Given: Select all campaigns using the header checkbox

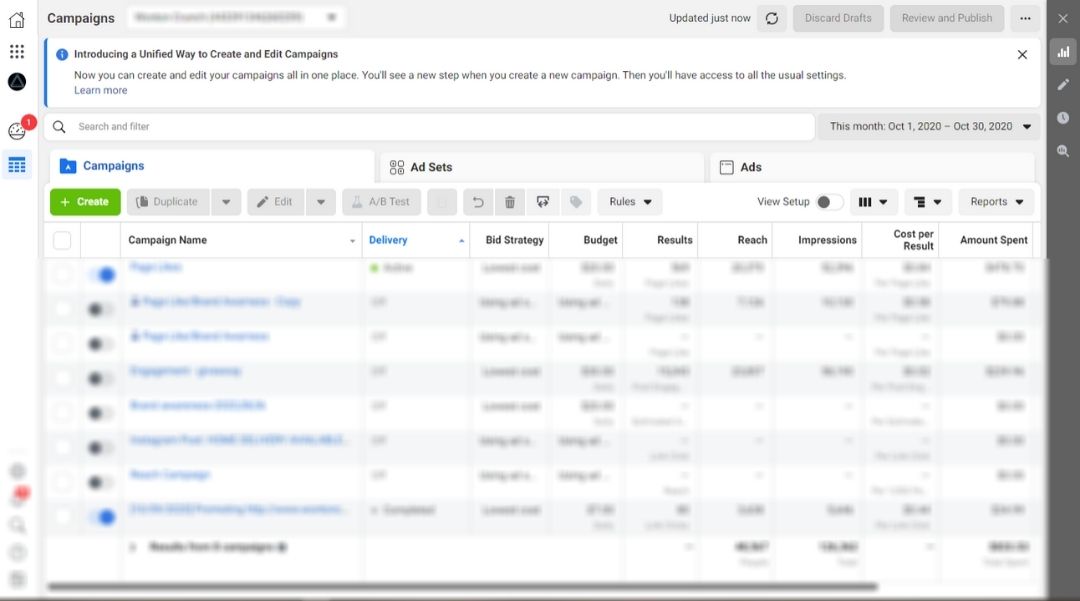Looking at the screenshot, I should pyautogui.click(x=61, y=240).
